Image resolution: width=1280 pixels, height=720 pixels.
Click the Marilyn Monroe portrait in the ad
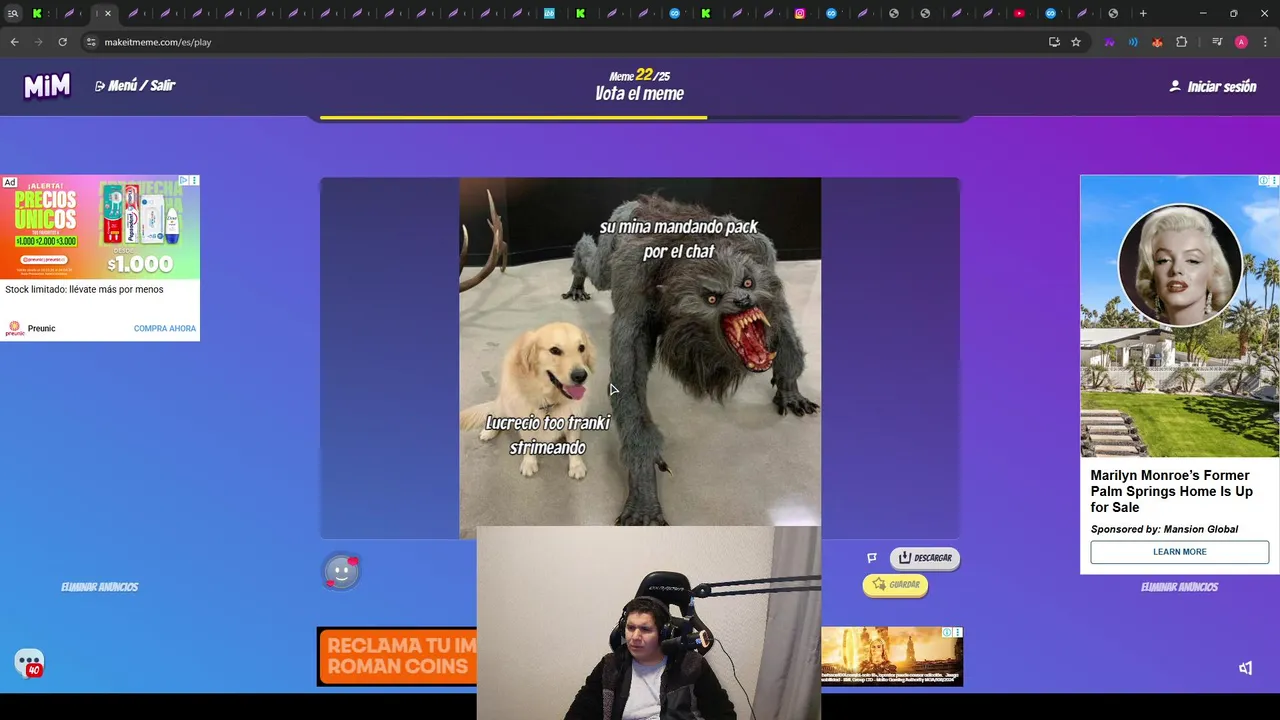point(1180,266)
